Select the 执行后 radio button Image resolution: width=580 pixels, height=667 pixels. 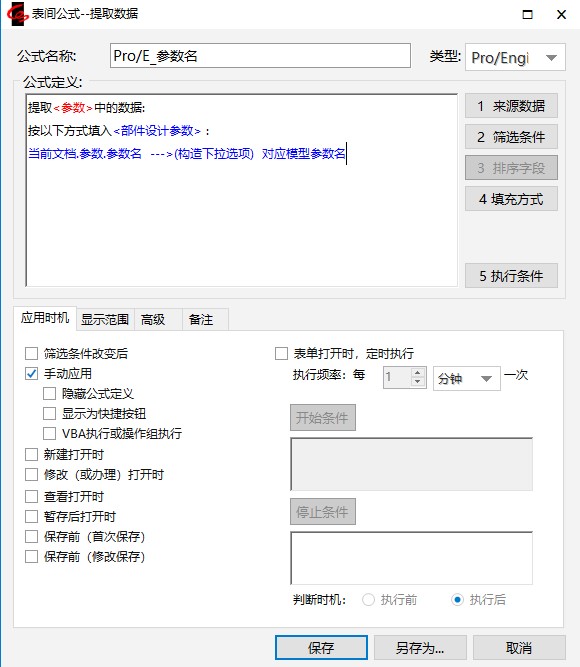457,600
